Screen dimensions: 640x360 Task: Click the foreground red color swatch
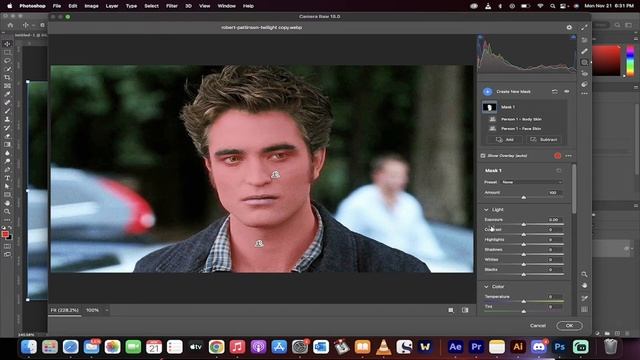click(x=5, y=234)
